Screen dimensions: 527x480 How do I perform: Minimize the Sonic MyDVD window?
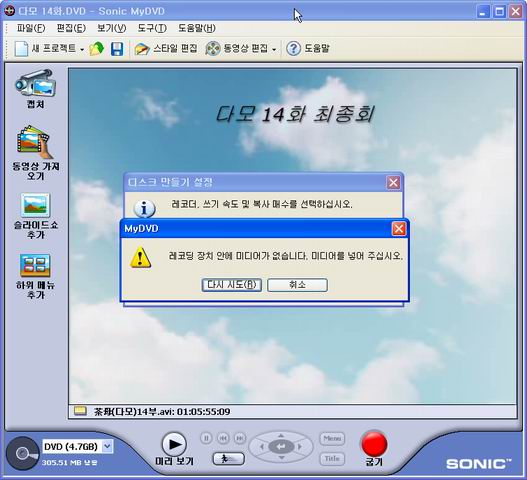click(x=483, y=12)
